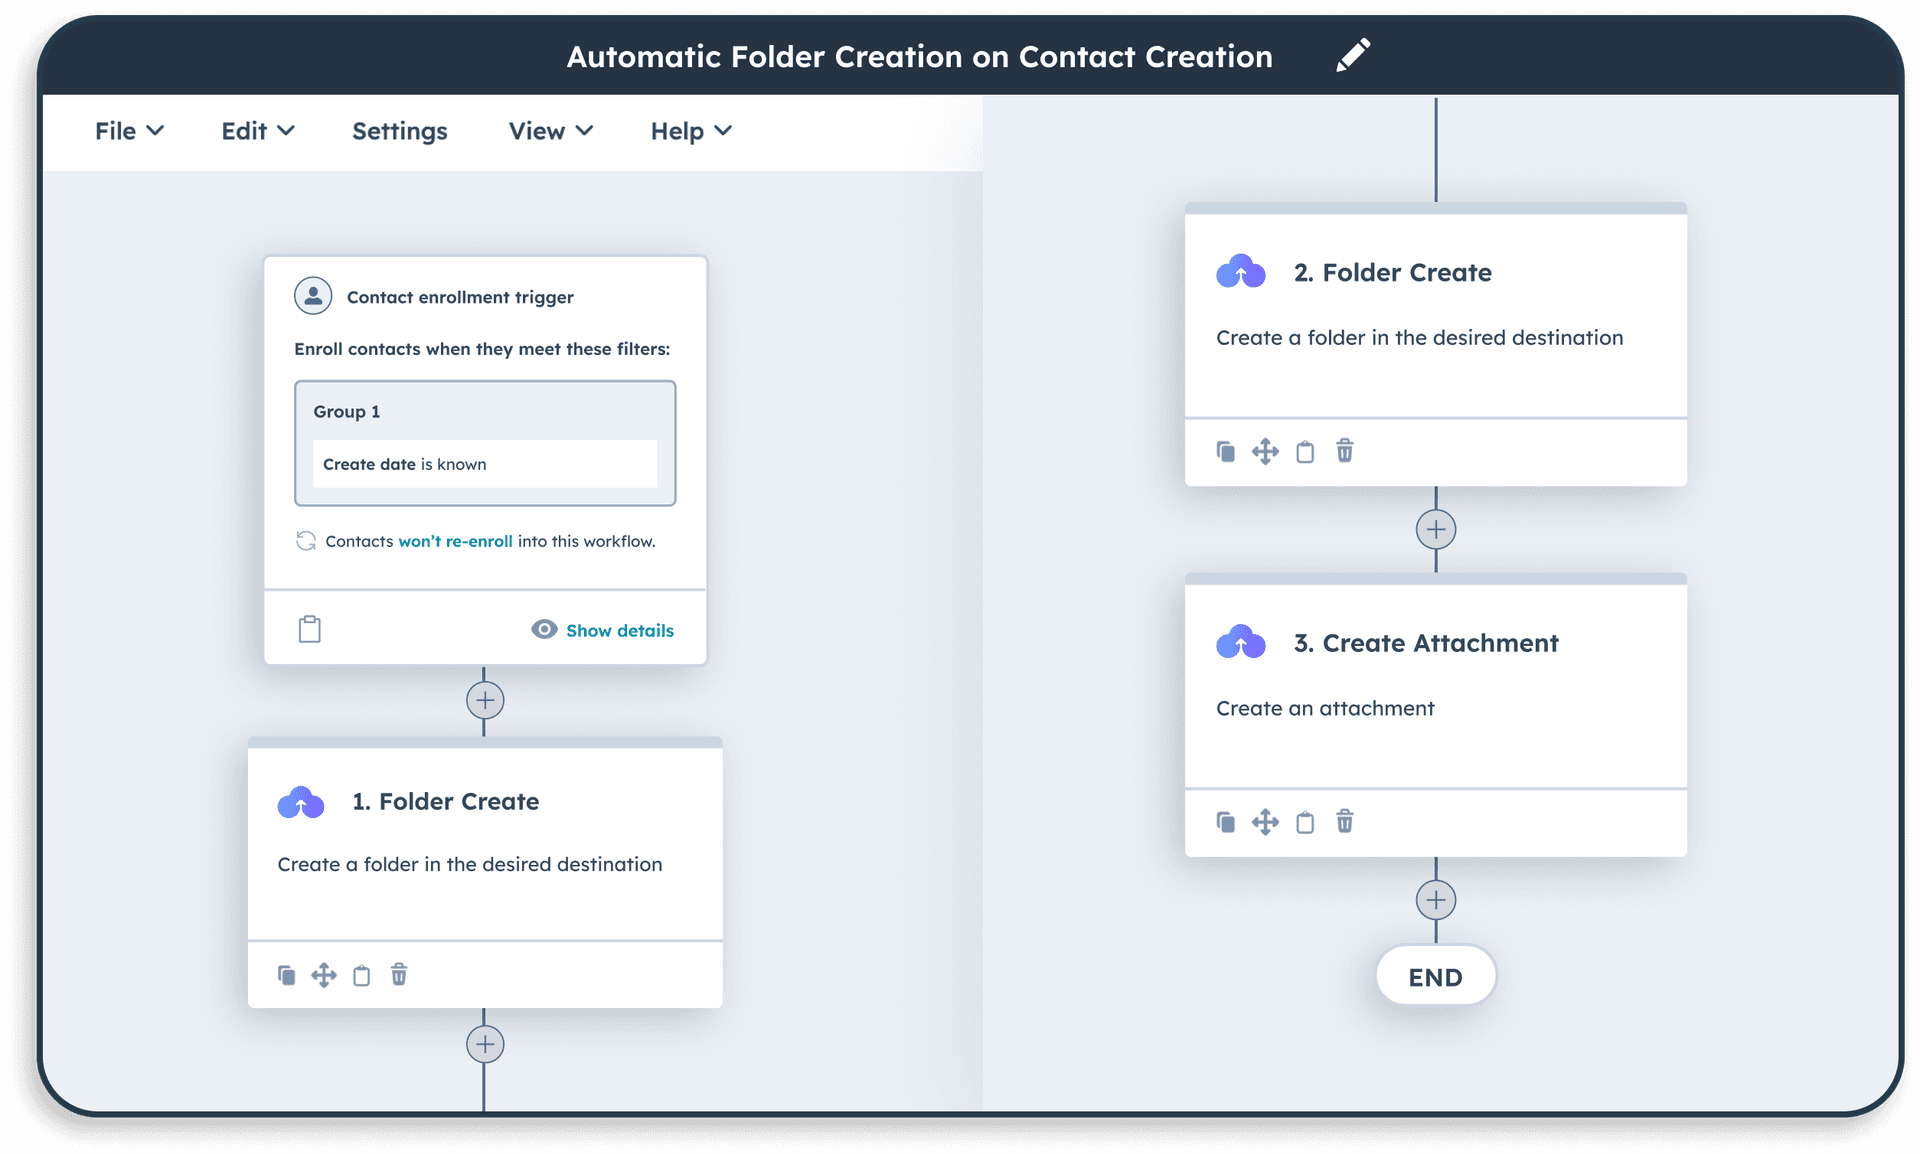Delete the 2. Folder Create action
The image size is (1920, 1154).
(1345, 451)
